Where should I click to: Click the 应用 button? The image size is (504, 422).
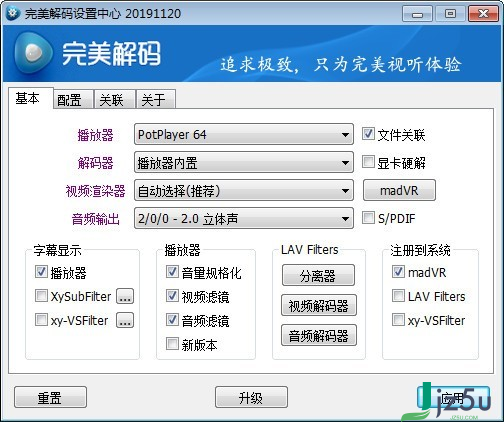click(x=453, y=397)
